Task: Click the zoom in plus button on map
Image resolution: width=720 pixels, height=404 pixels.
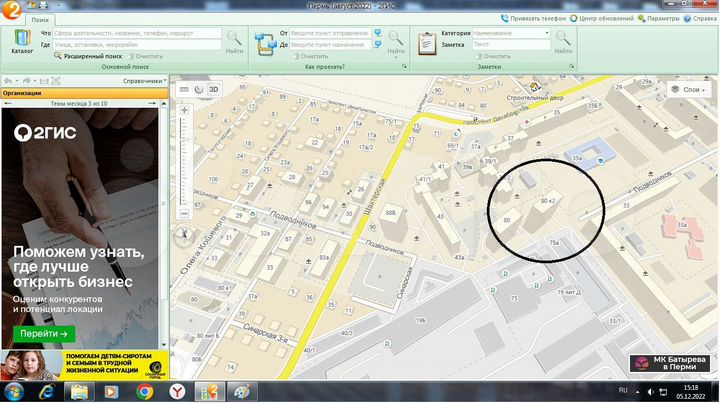Action: (x=184, y=108)
